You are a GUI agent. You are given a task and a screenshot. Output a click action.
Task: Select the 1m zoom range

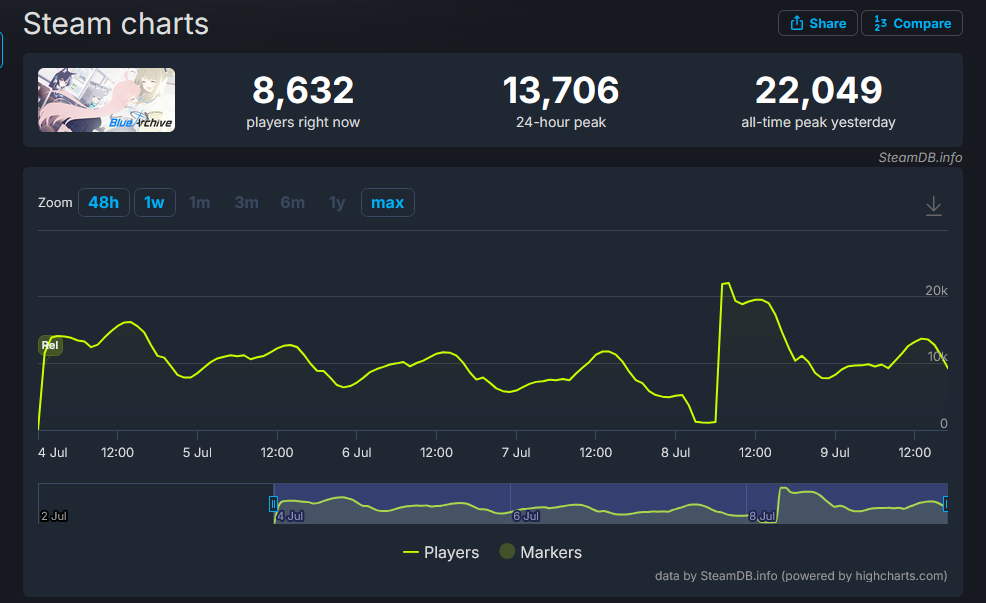[200, 202]
